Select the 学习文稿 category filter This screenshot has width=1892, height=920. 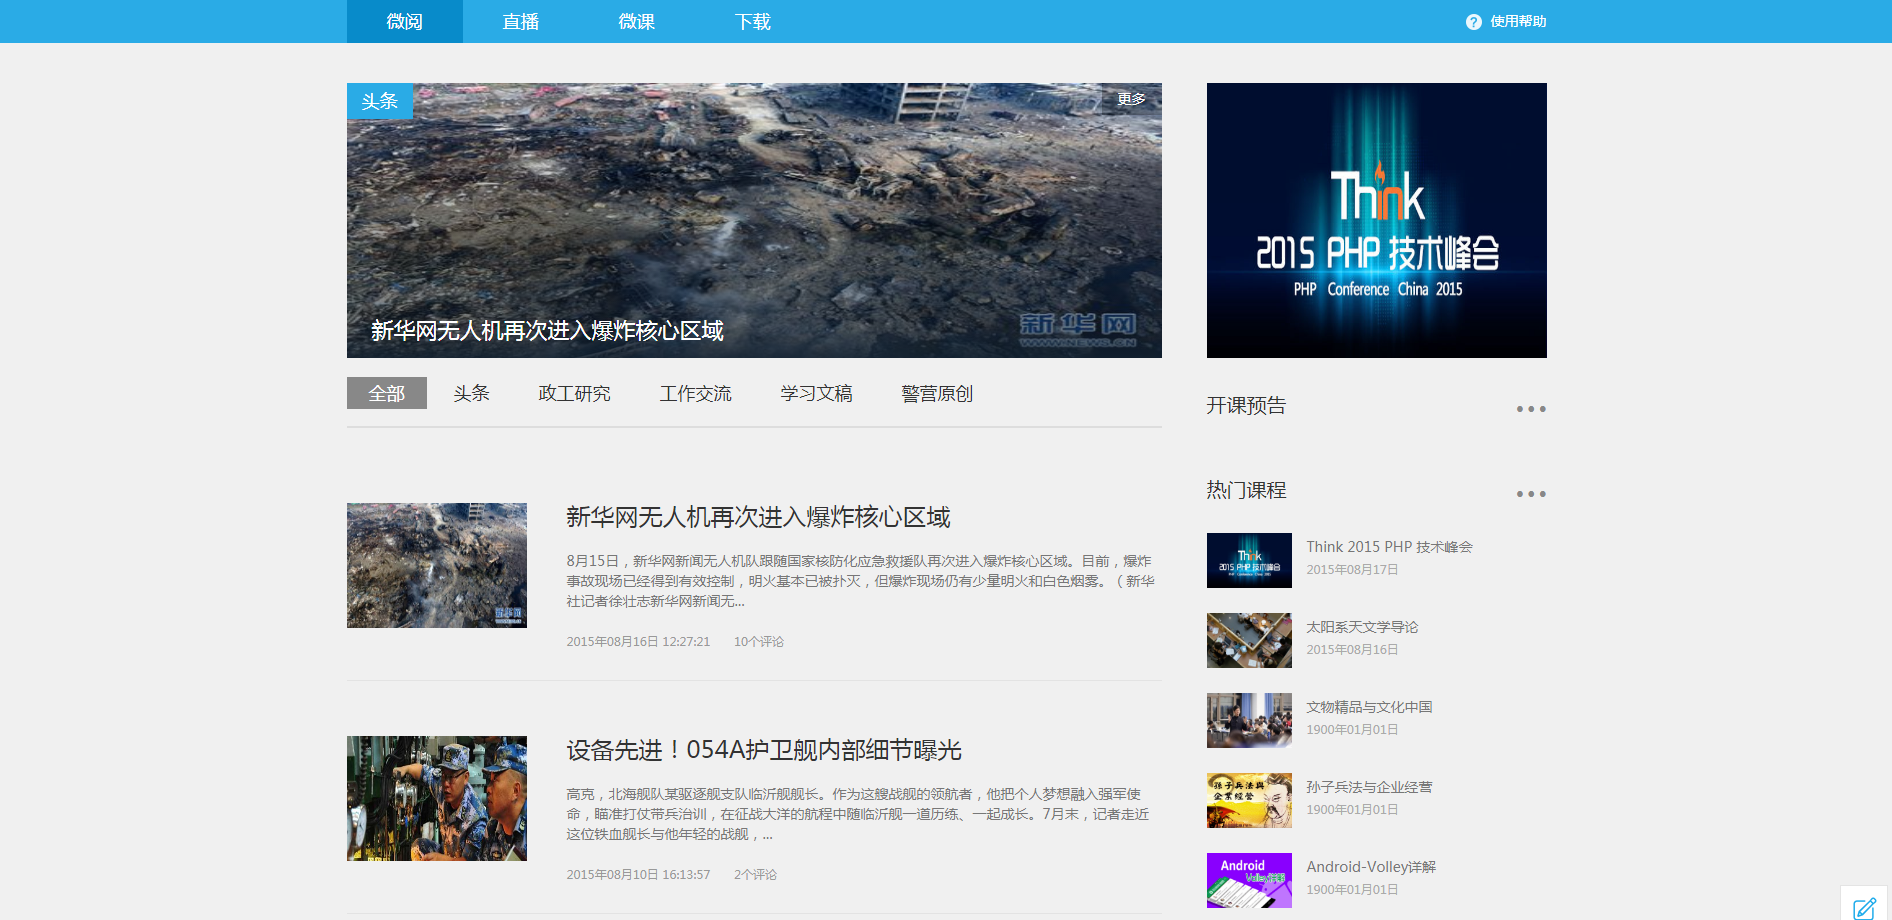click(x=816, y=393)
